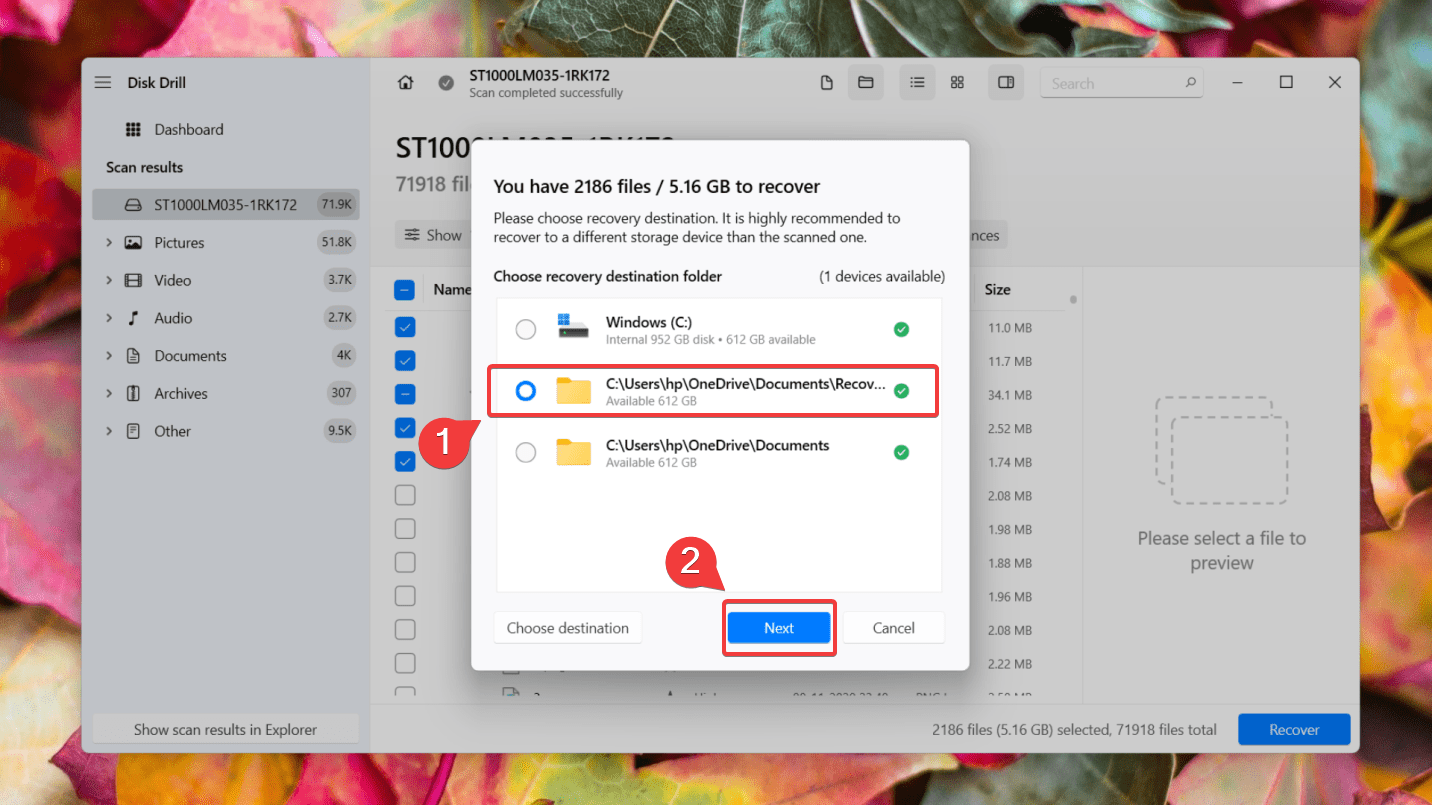Click the scan completed checkmark status icon
The width and height of the screenshot is (1432, 805).
[446, 83]
